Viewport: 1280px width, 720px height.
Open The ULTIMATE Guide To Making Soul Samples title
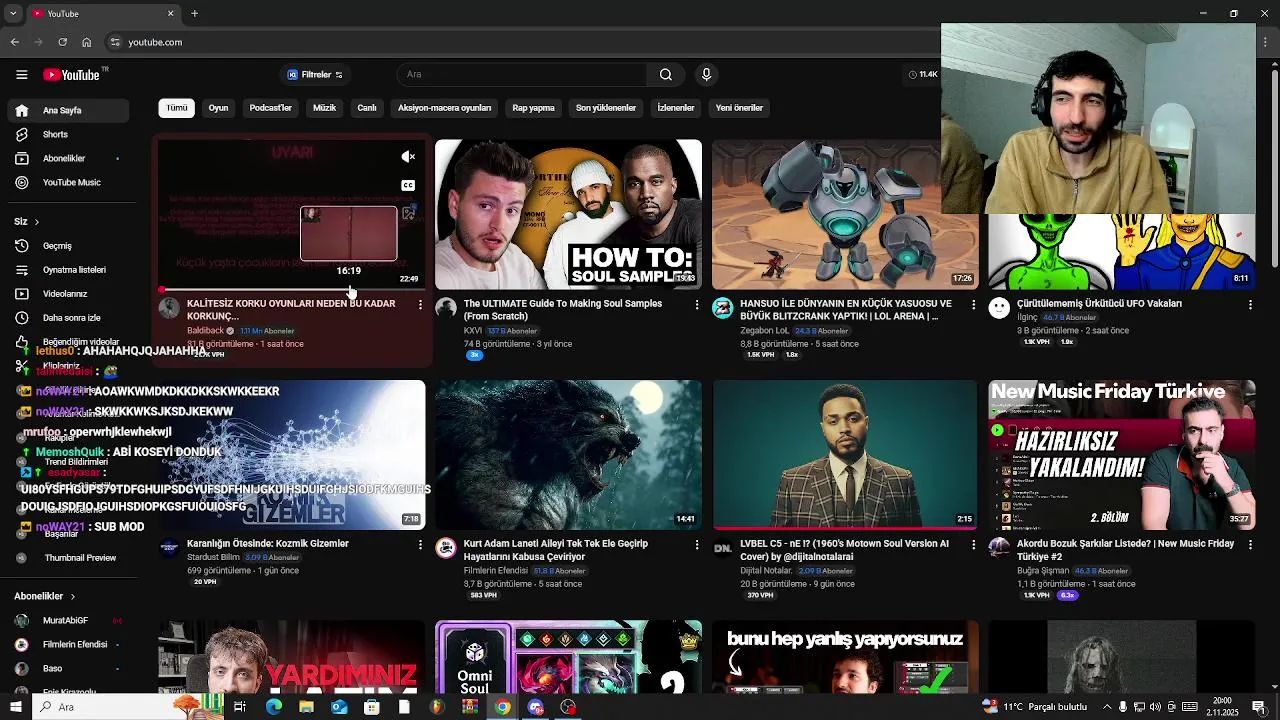563,309
